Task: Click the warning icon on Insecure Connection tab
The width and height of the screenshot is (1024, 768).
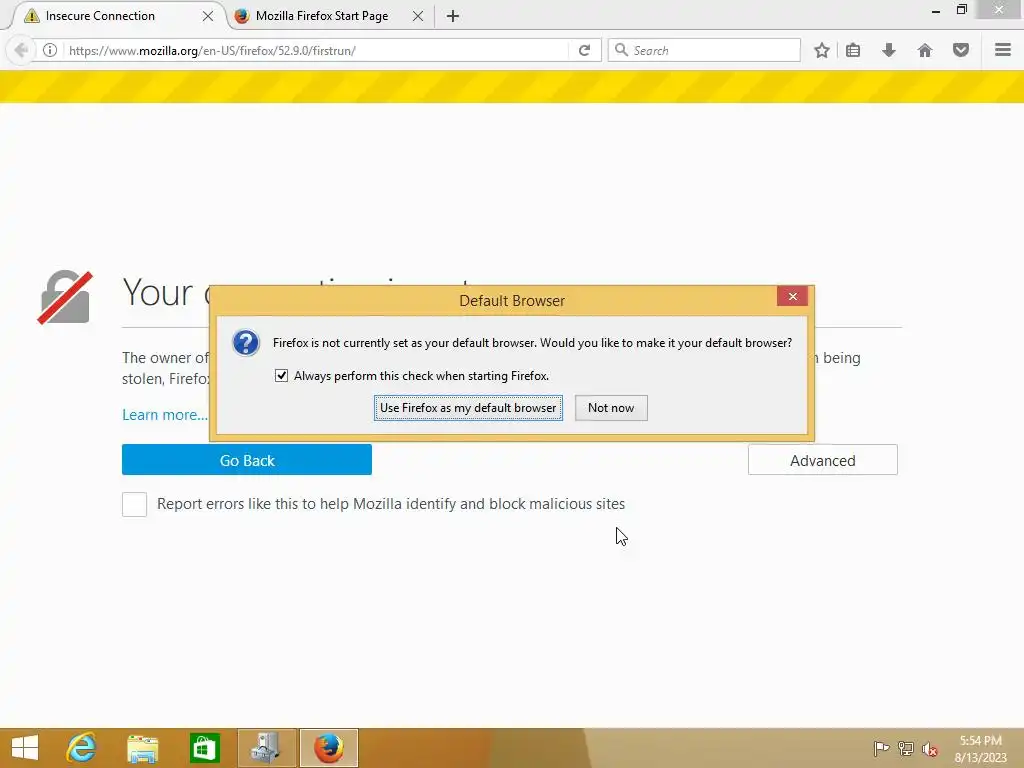Action: [31, 16]
